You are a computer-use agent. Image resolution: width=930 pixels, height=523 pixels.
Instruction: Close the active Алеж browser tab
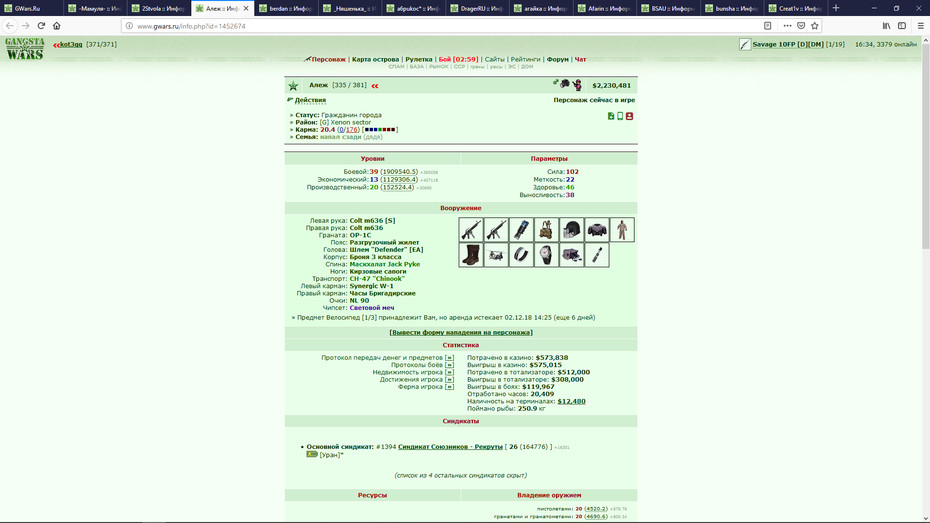pos(246,8)
